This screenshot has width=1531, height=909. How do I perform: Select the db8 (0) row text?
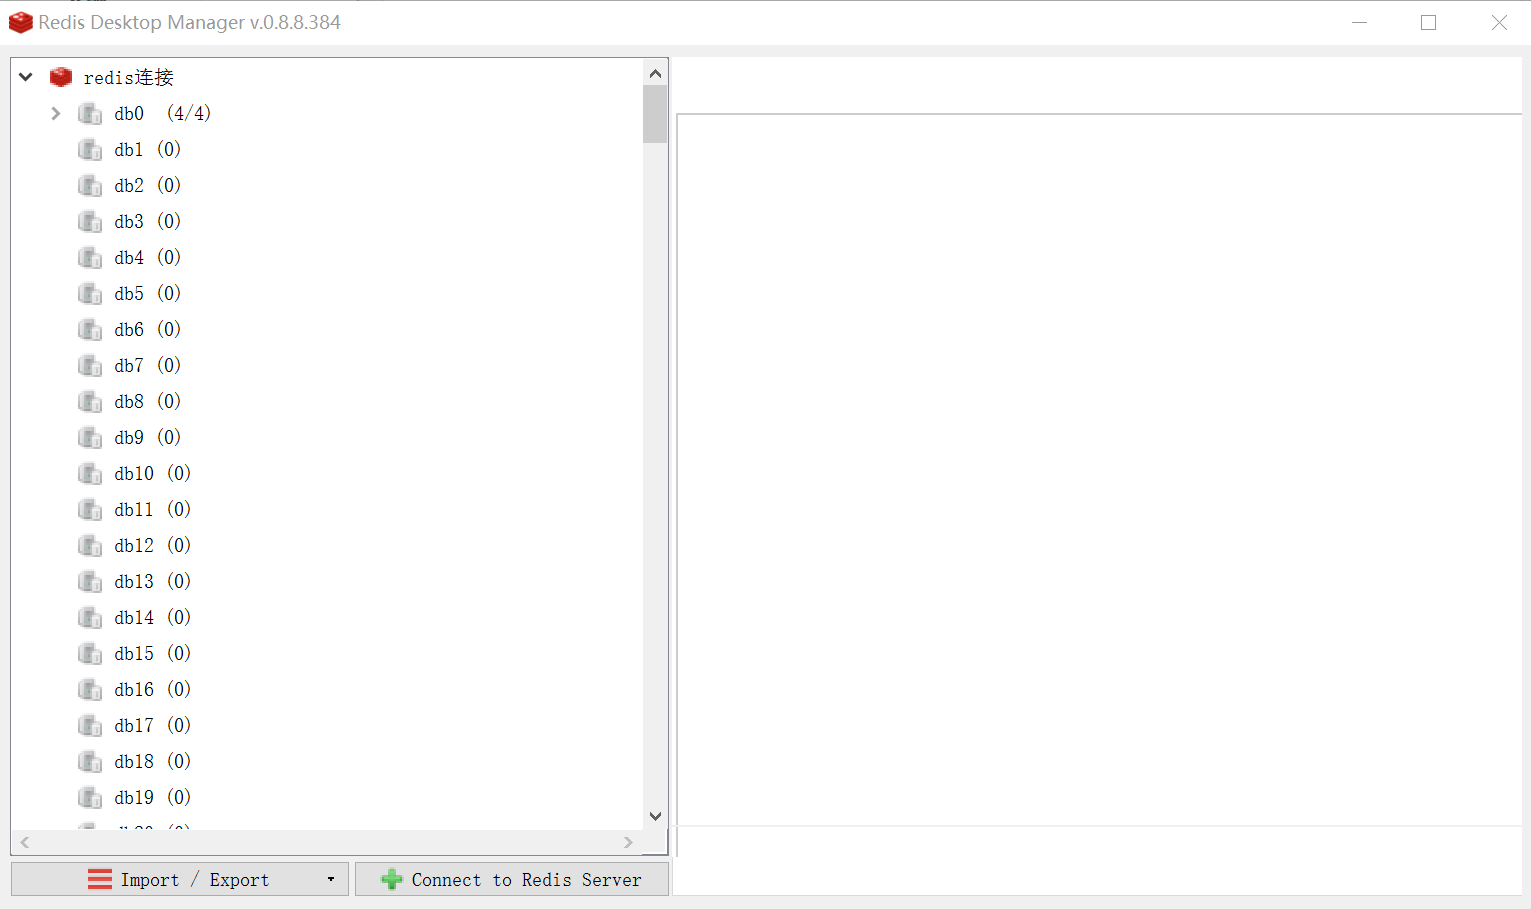tap(147, 401)
